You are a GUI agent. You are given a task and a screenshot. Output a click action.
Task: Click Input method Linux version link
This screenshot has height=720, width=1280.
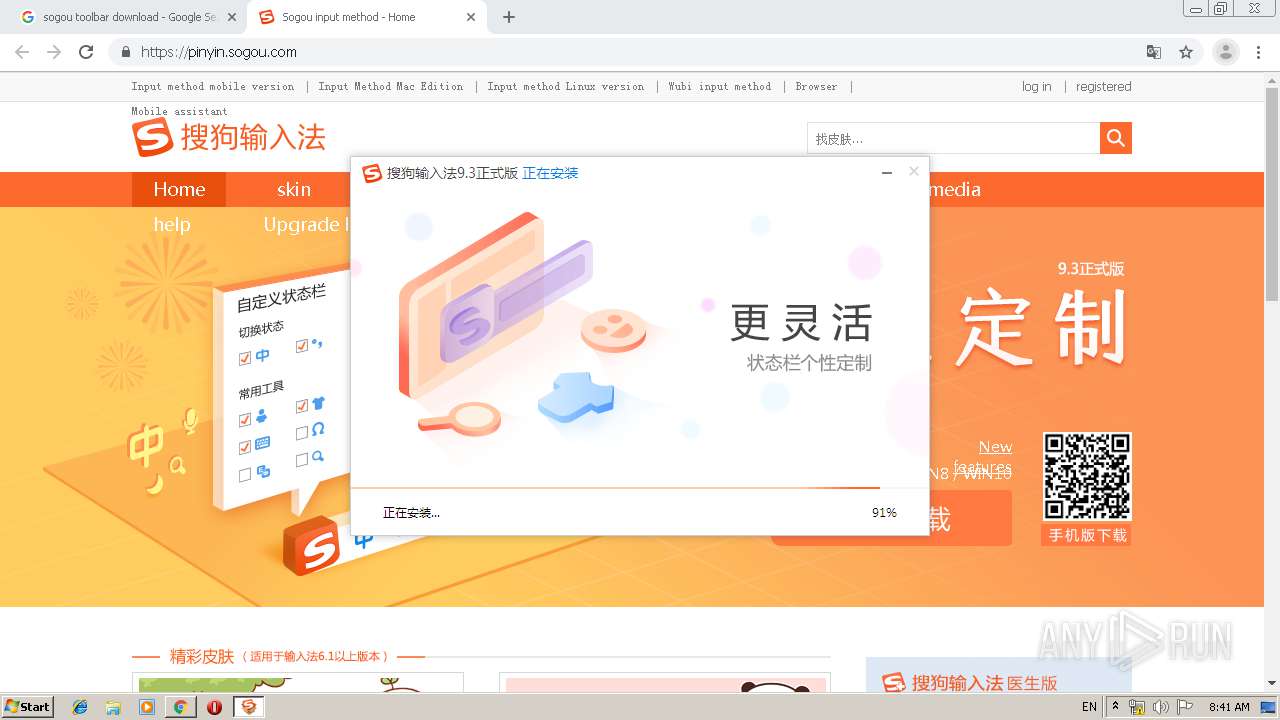pyautogui.click(x=566, y=87)
